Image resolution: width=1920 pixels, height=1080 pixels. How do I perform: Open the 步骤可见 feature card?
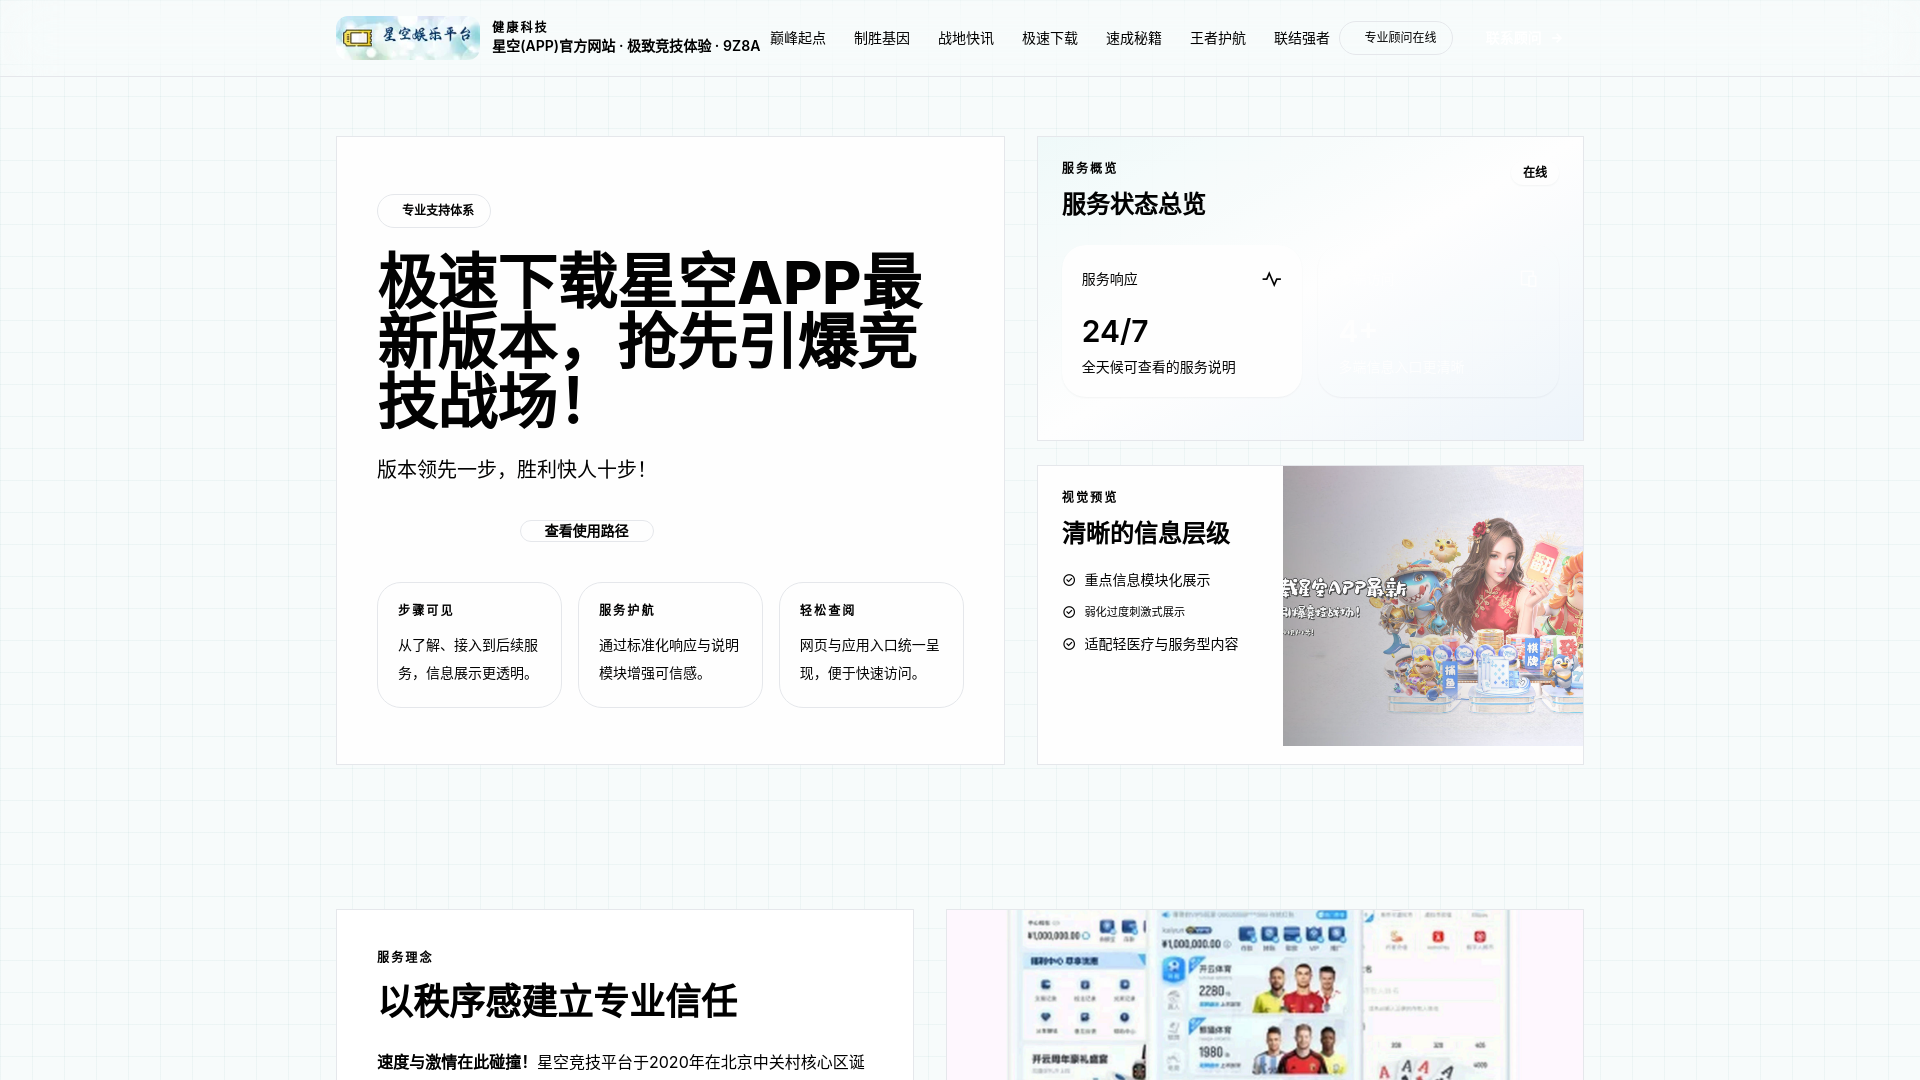point(469,645)
